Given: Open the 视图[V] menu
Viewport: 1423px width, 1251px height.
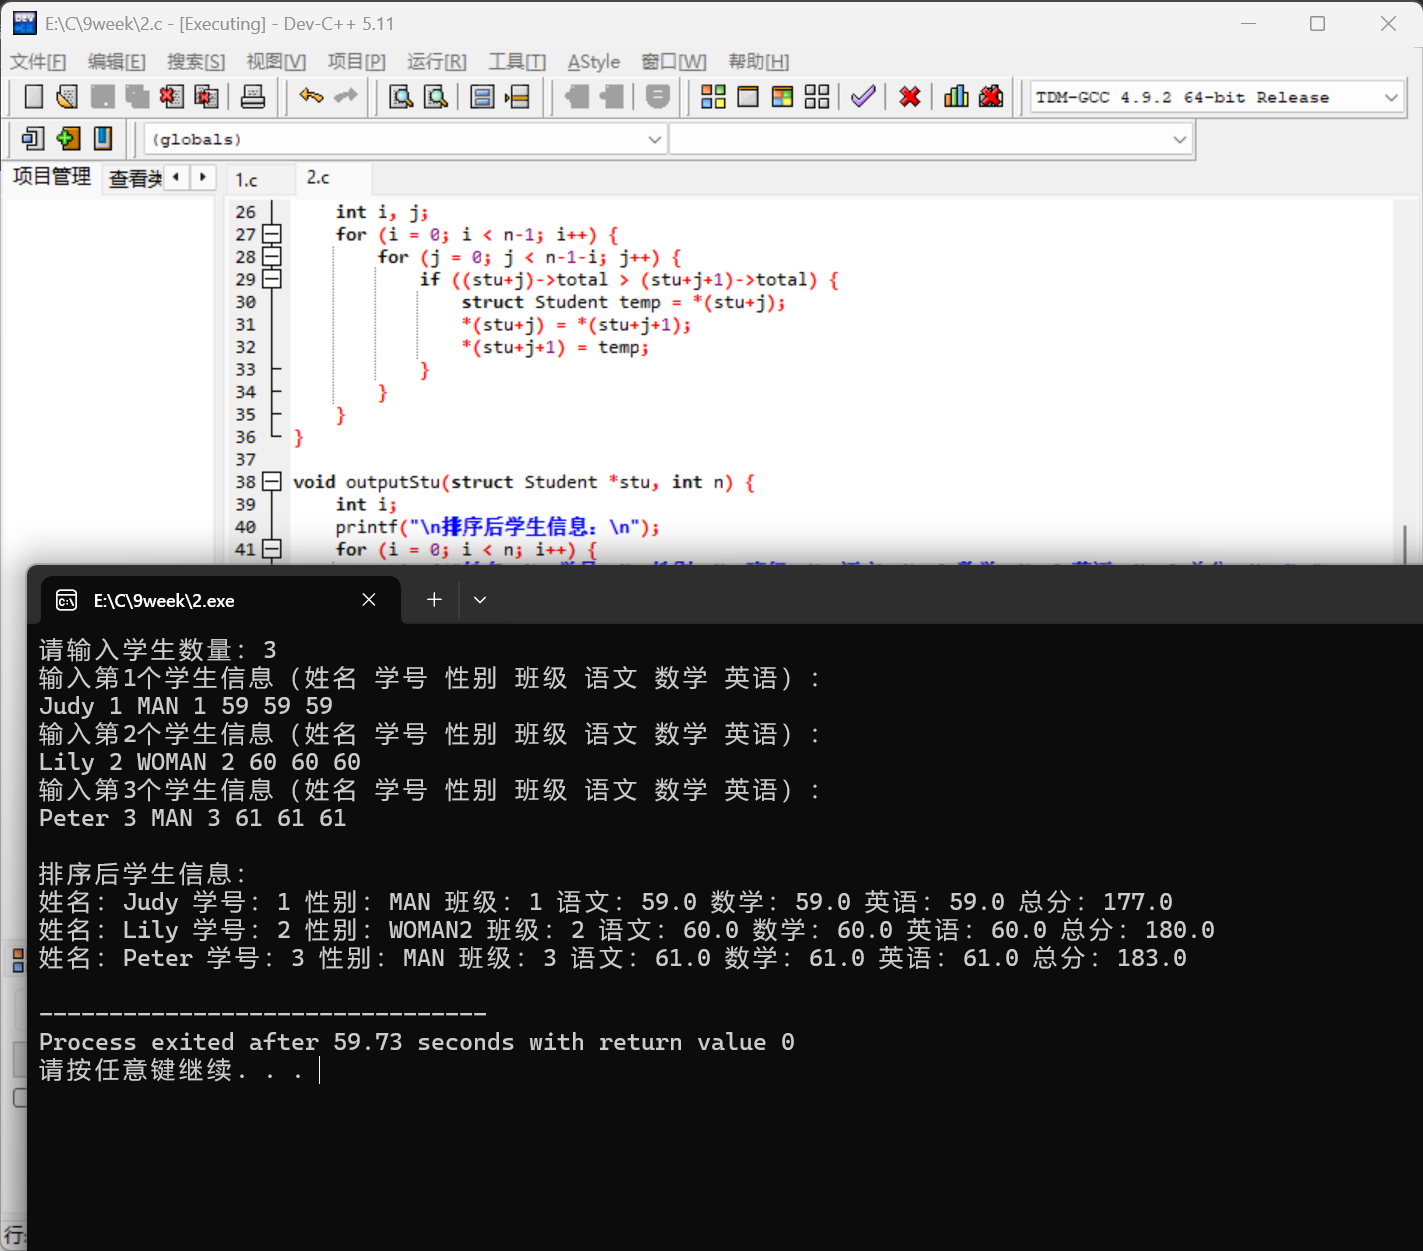Looking at the screenshot, I should pyautogui.click(x=276, y=62).
